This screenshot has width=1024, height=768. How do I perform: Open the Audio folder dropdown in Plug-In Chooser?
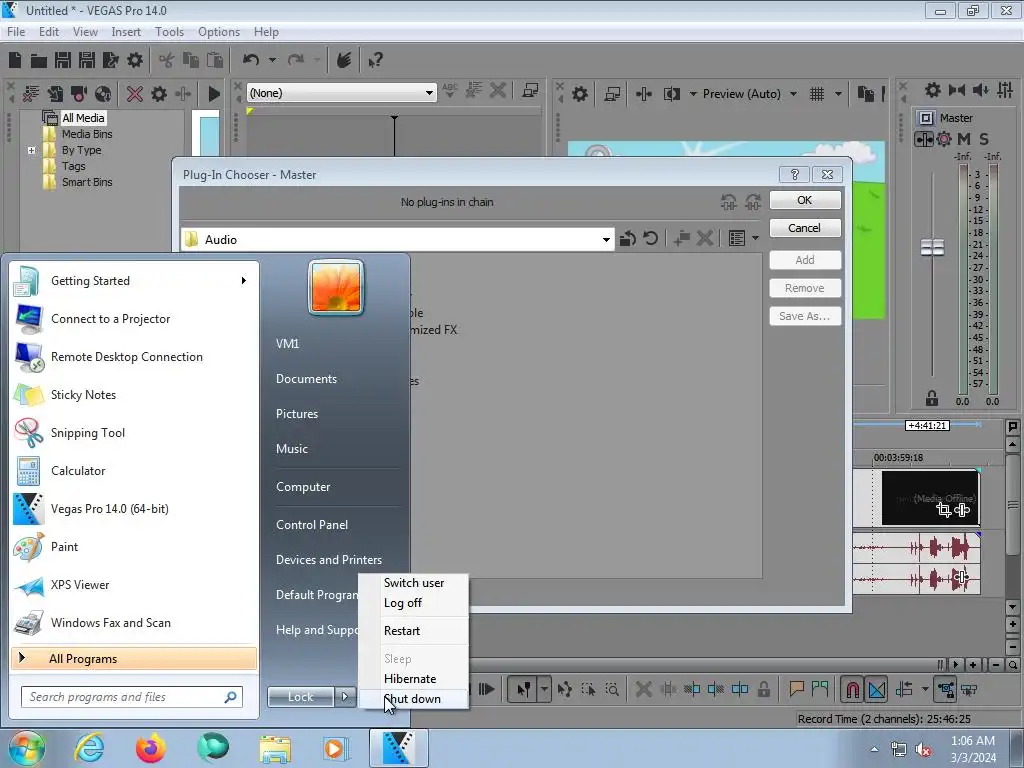coord(606,240)
